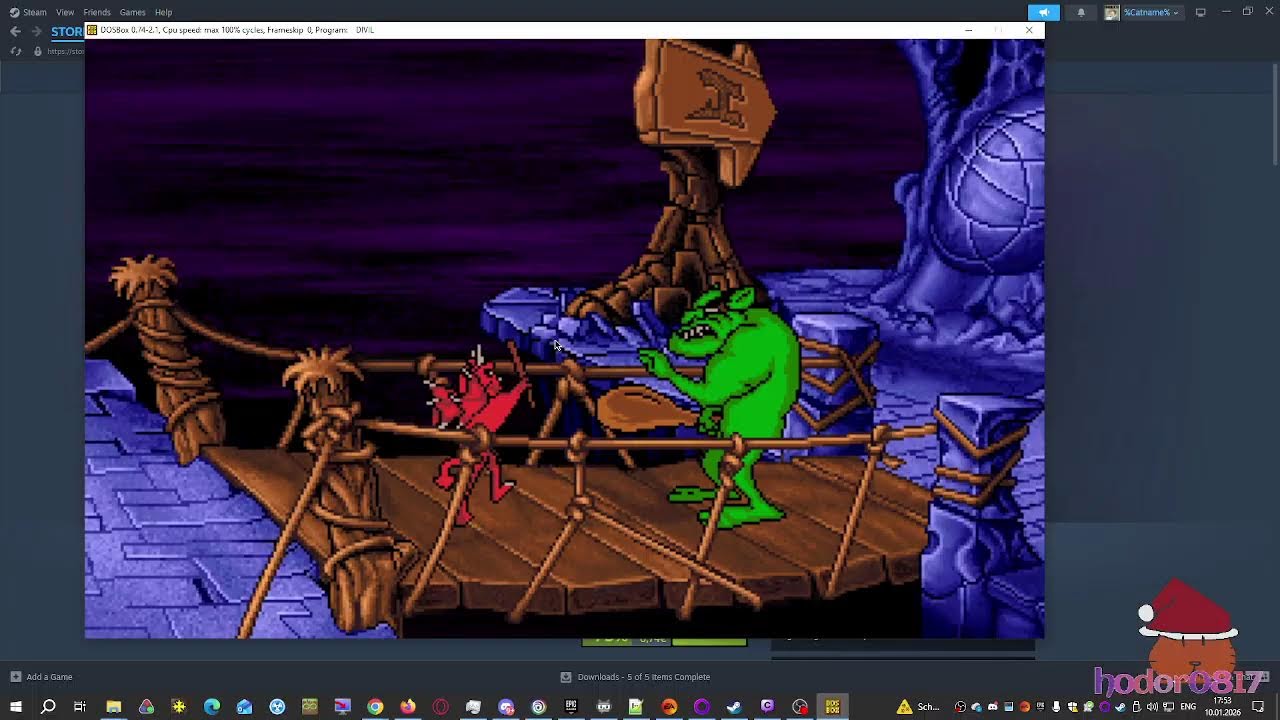This screenshot has width=1280, height=720.
Task: Launch Firefox from the taskbar
Action: coord(408,707)
